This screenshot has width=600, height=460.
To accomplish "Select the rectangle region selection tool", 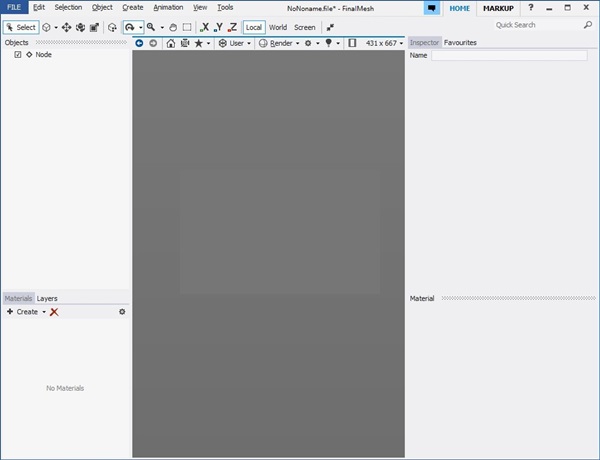I will [187, 27].
